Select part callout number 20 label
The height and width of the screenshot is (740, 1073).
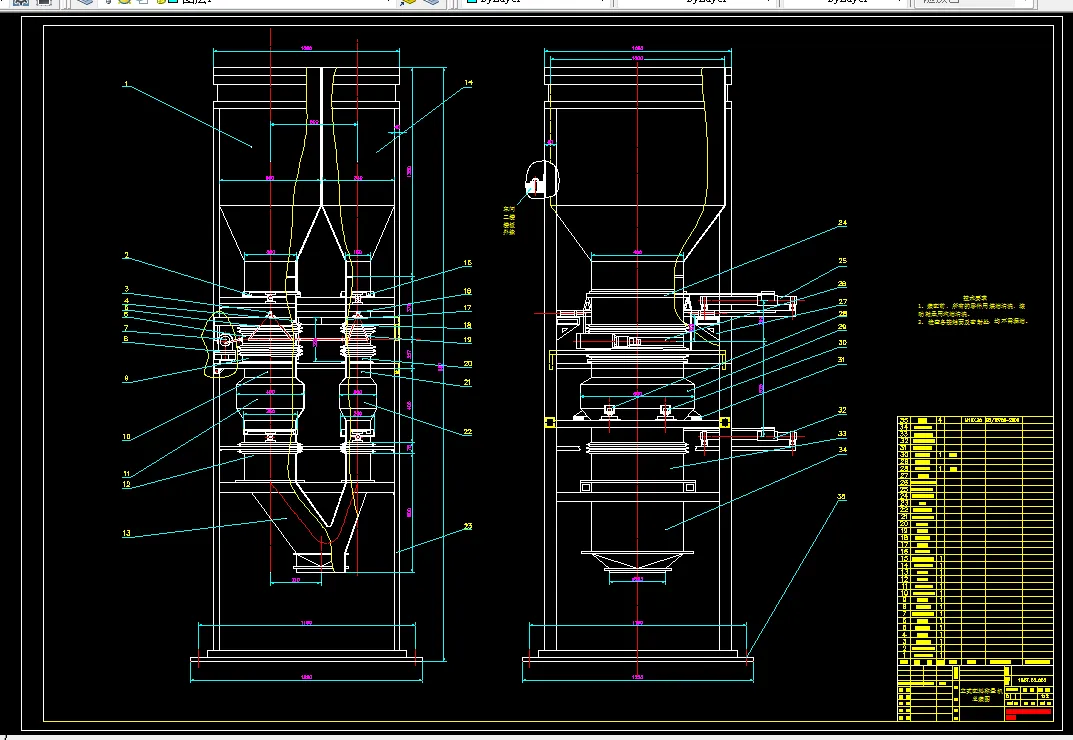click(x=467, y=363)
